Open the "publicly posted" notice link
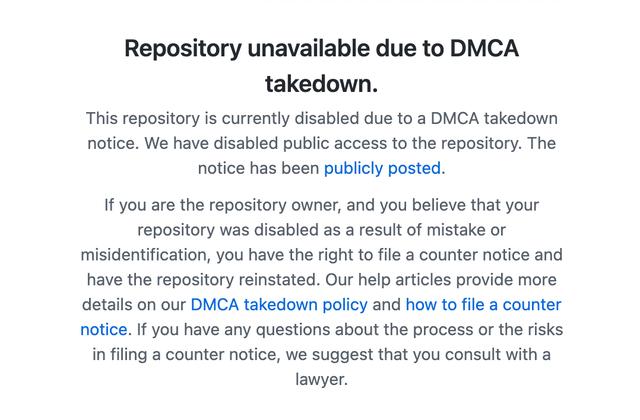640x420 pixels. pyautogui.click(x=382, y=168)
